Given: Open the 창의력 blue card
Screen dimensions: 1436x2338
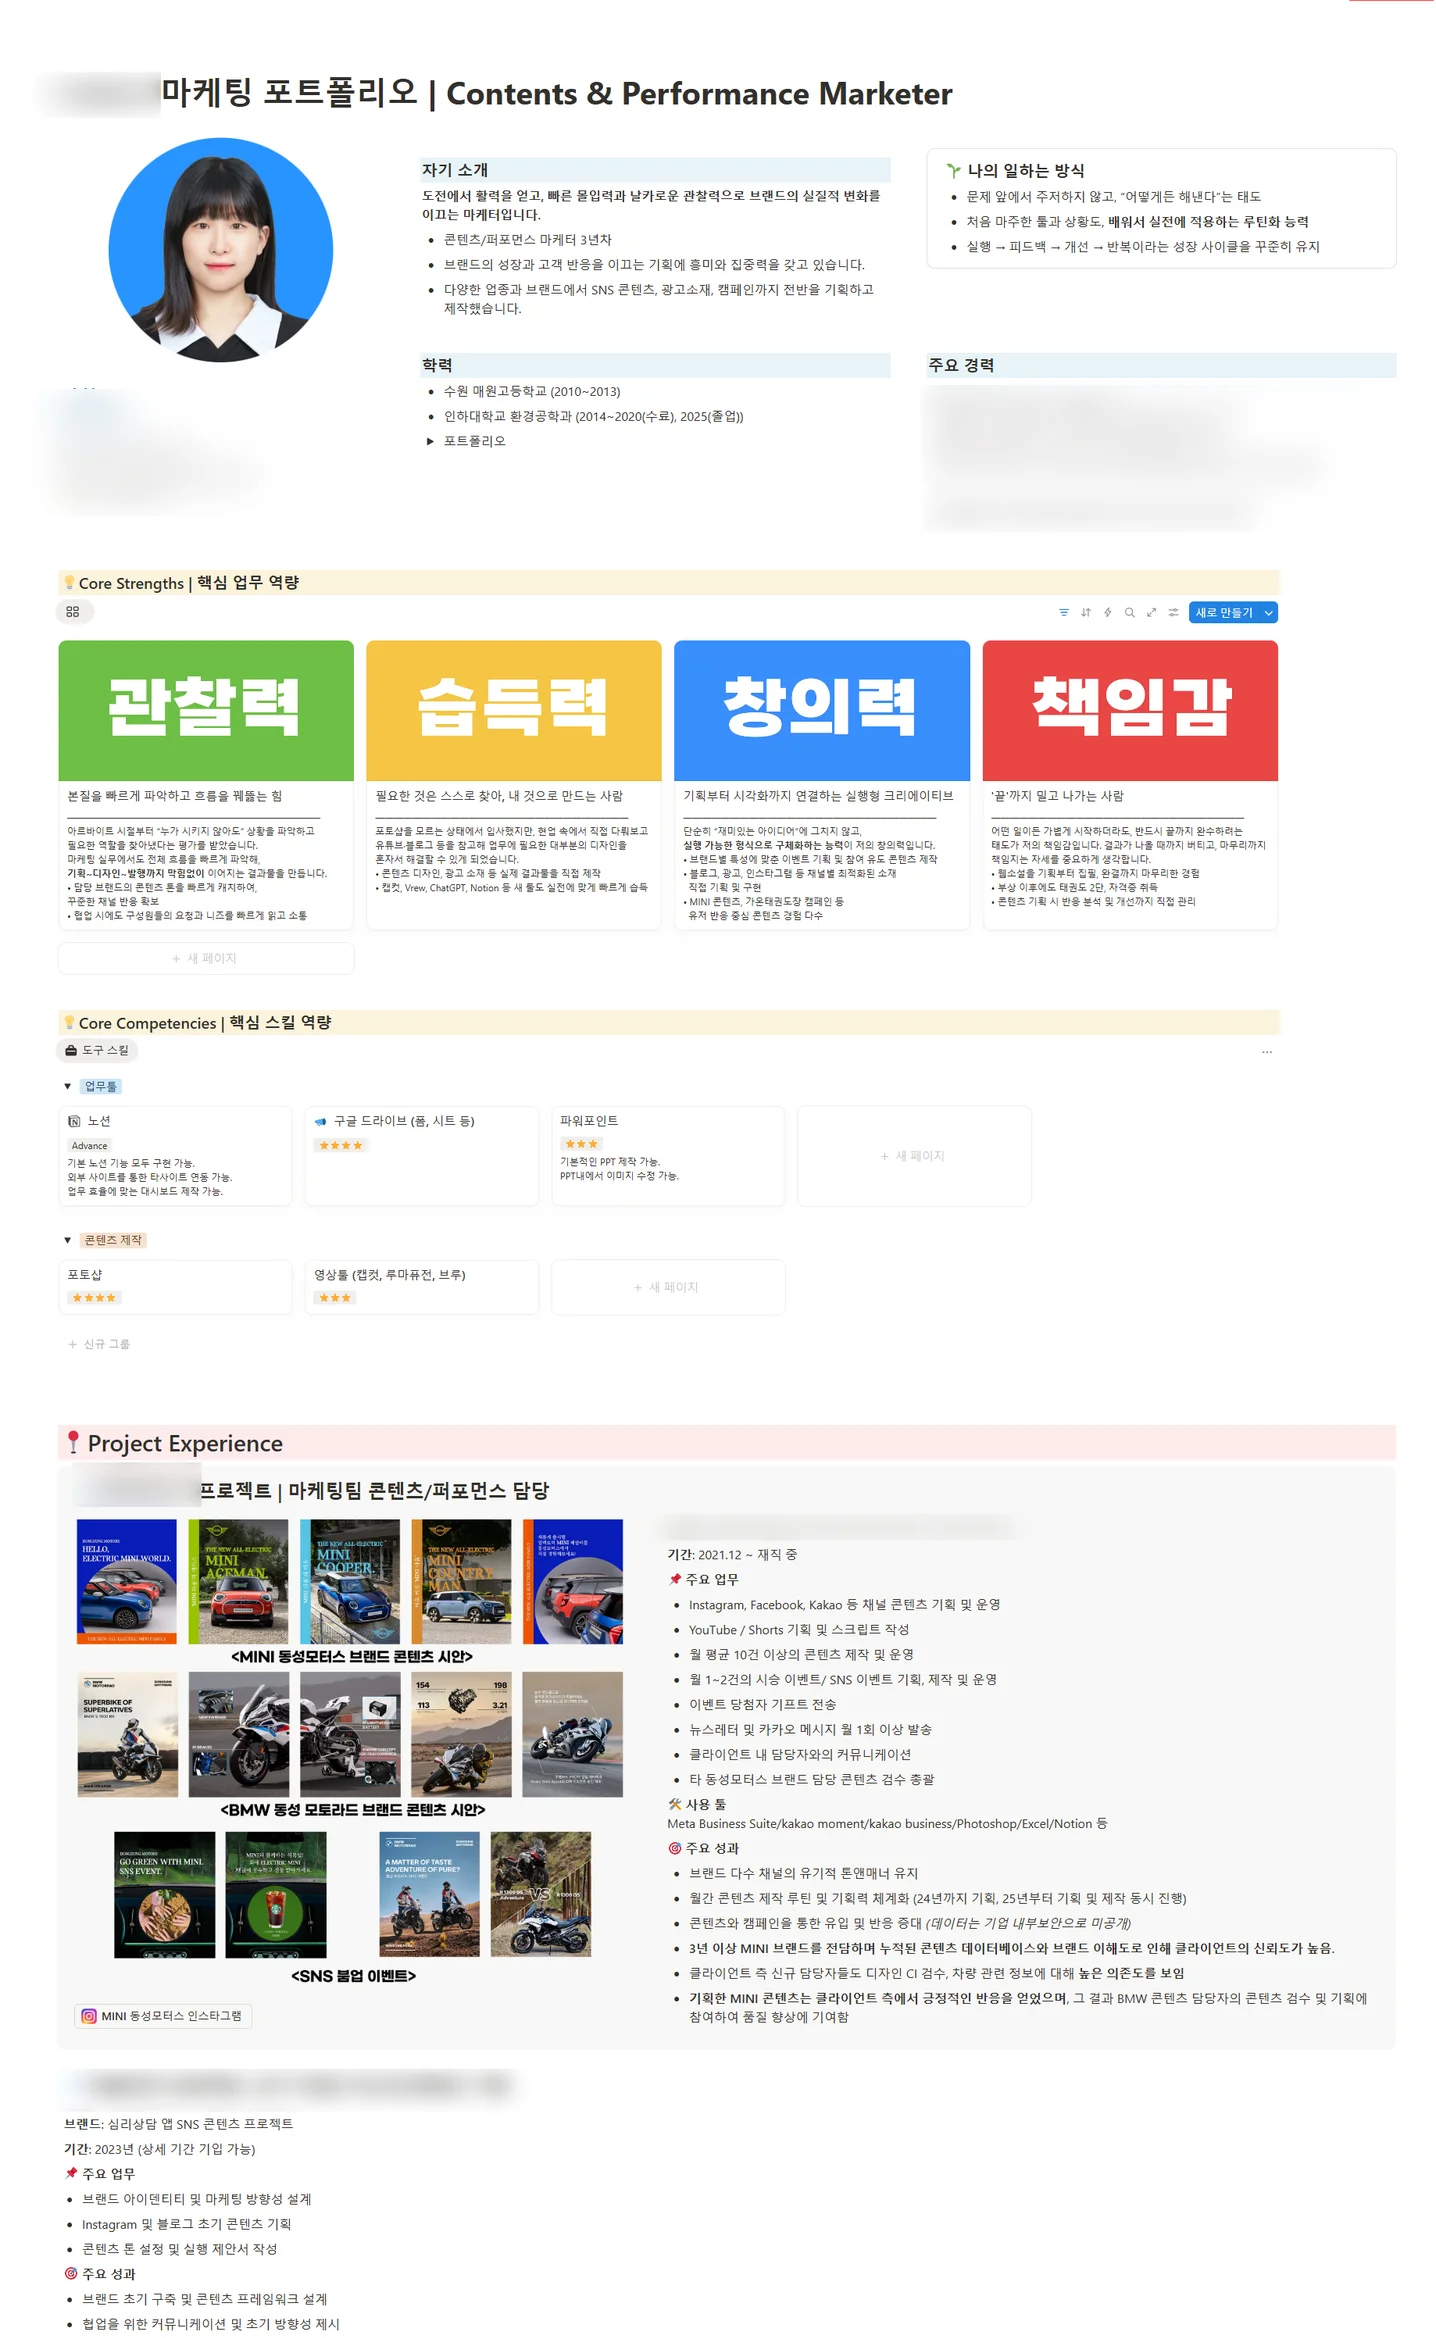Looking at the screenshot, I should (822, 785).
